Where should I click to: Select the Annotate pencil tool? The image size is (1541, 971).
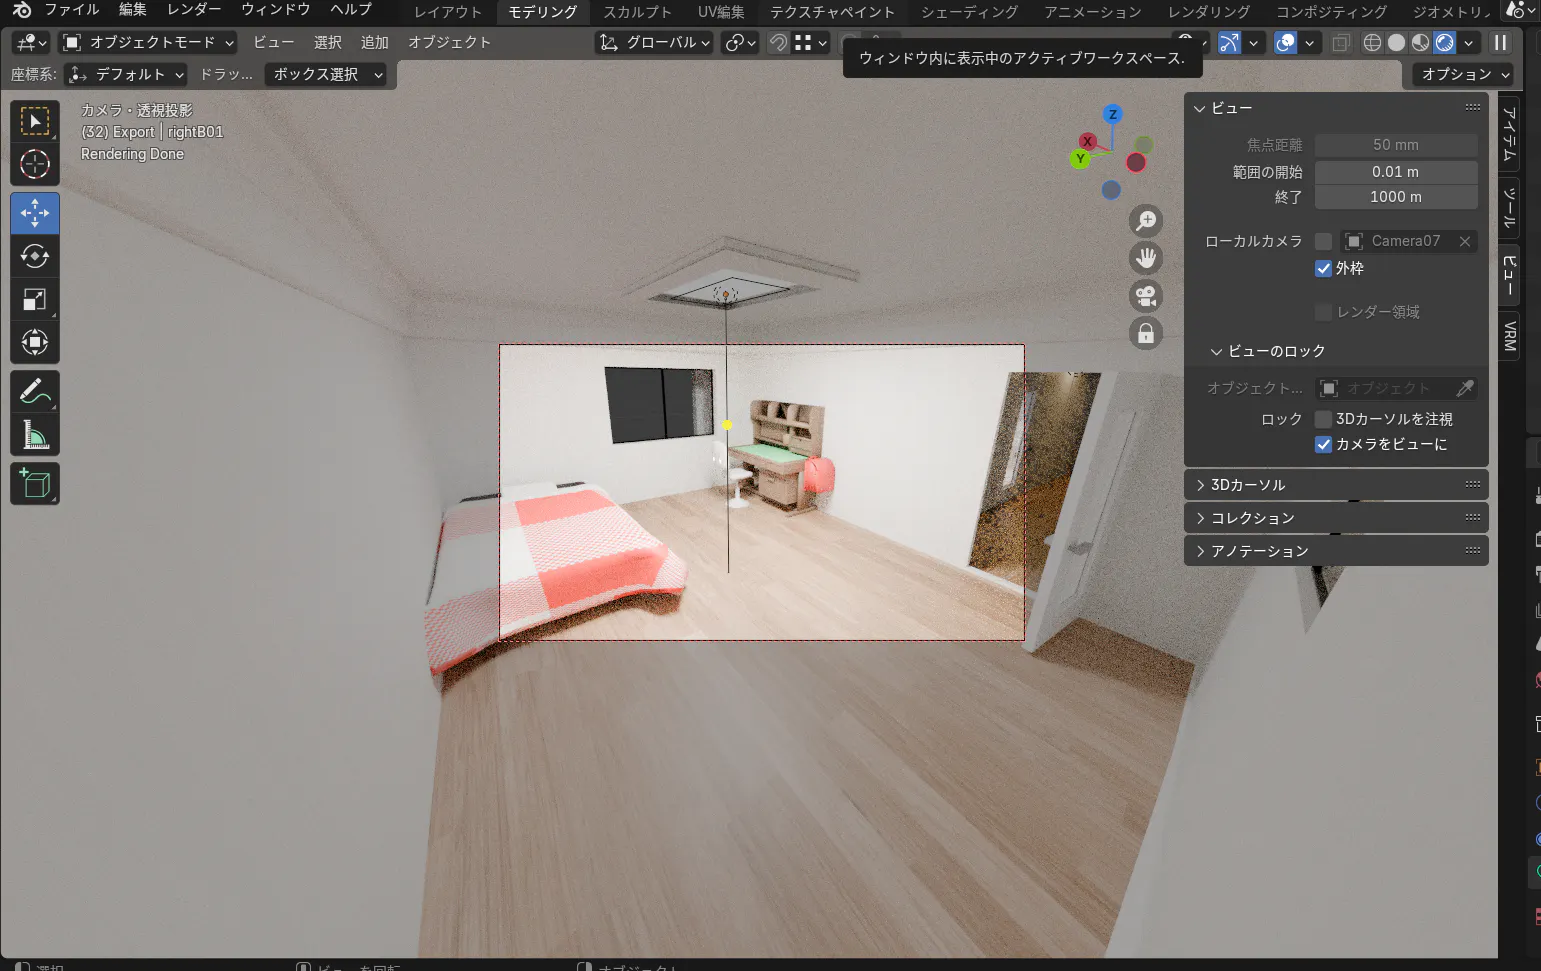point(35,391)
